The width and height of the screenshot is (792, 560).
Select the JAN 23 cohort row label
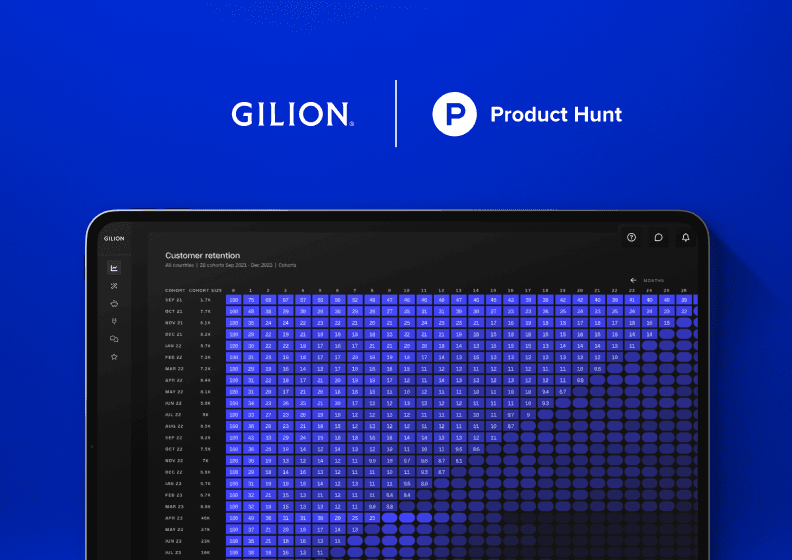click(x=173, y=484)
